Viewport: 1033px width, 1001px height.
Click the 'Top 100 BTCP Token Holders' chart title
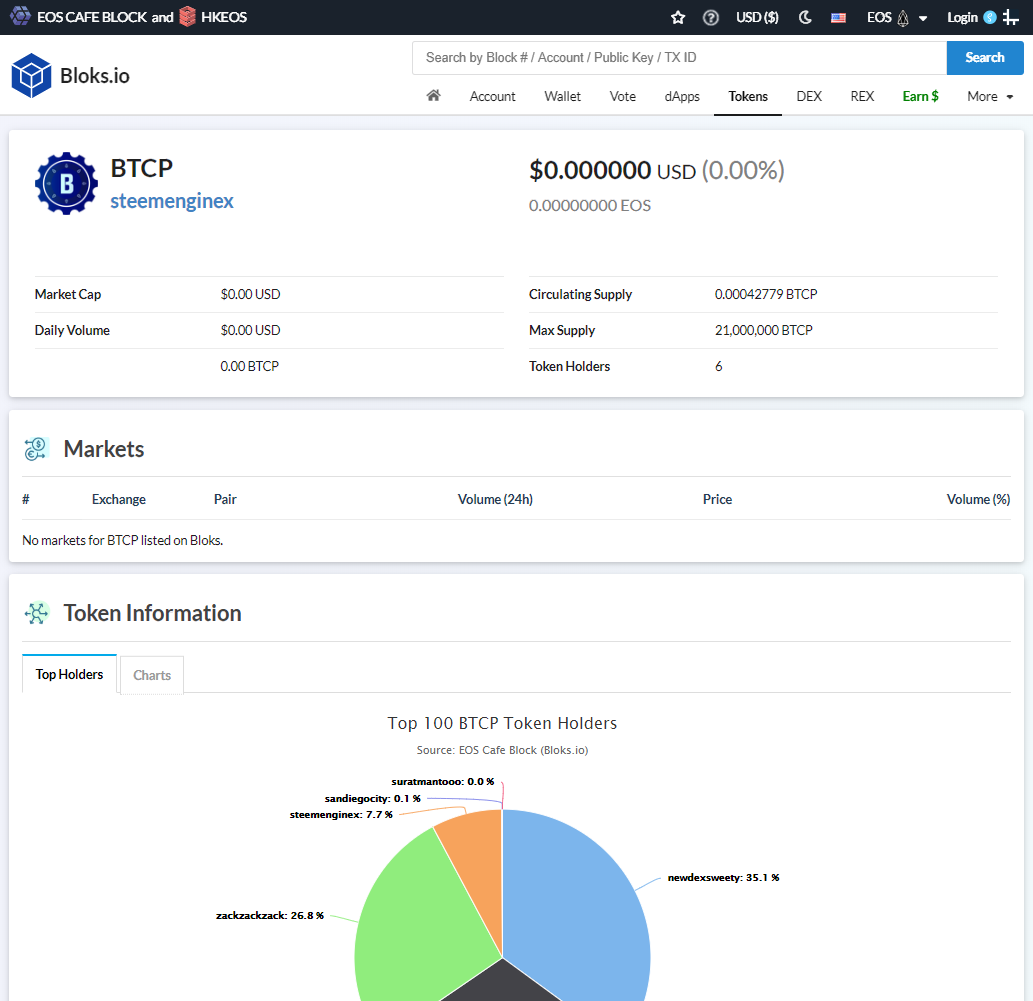[502, 723]
